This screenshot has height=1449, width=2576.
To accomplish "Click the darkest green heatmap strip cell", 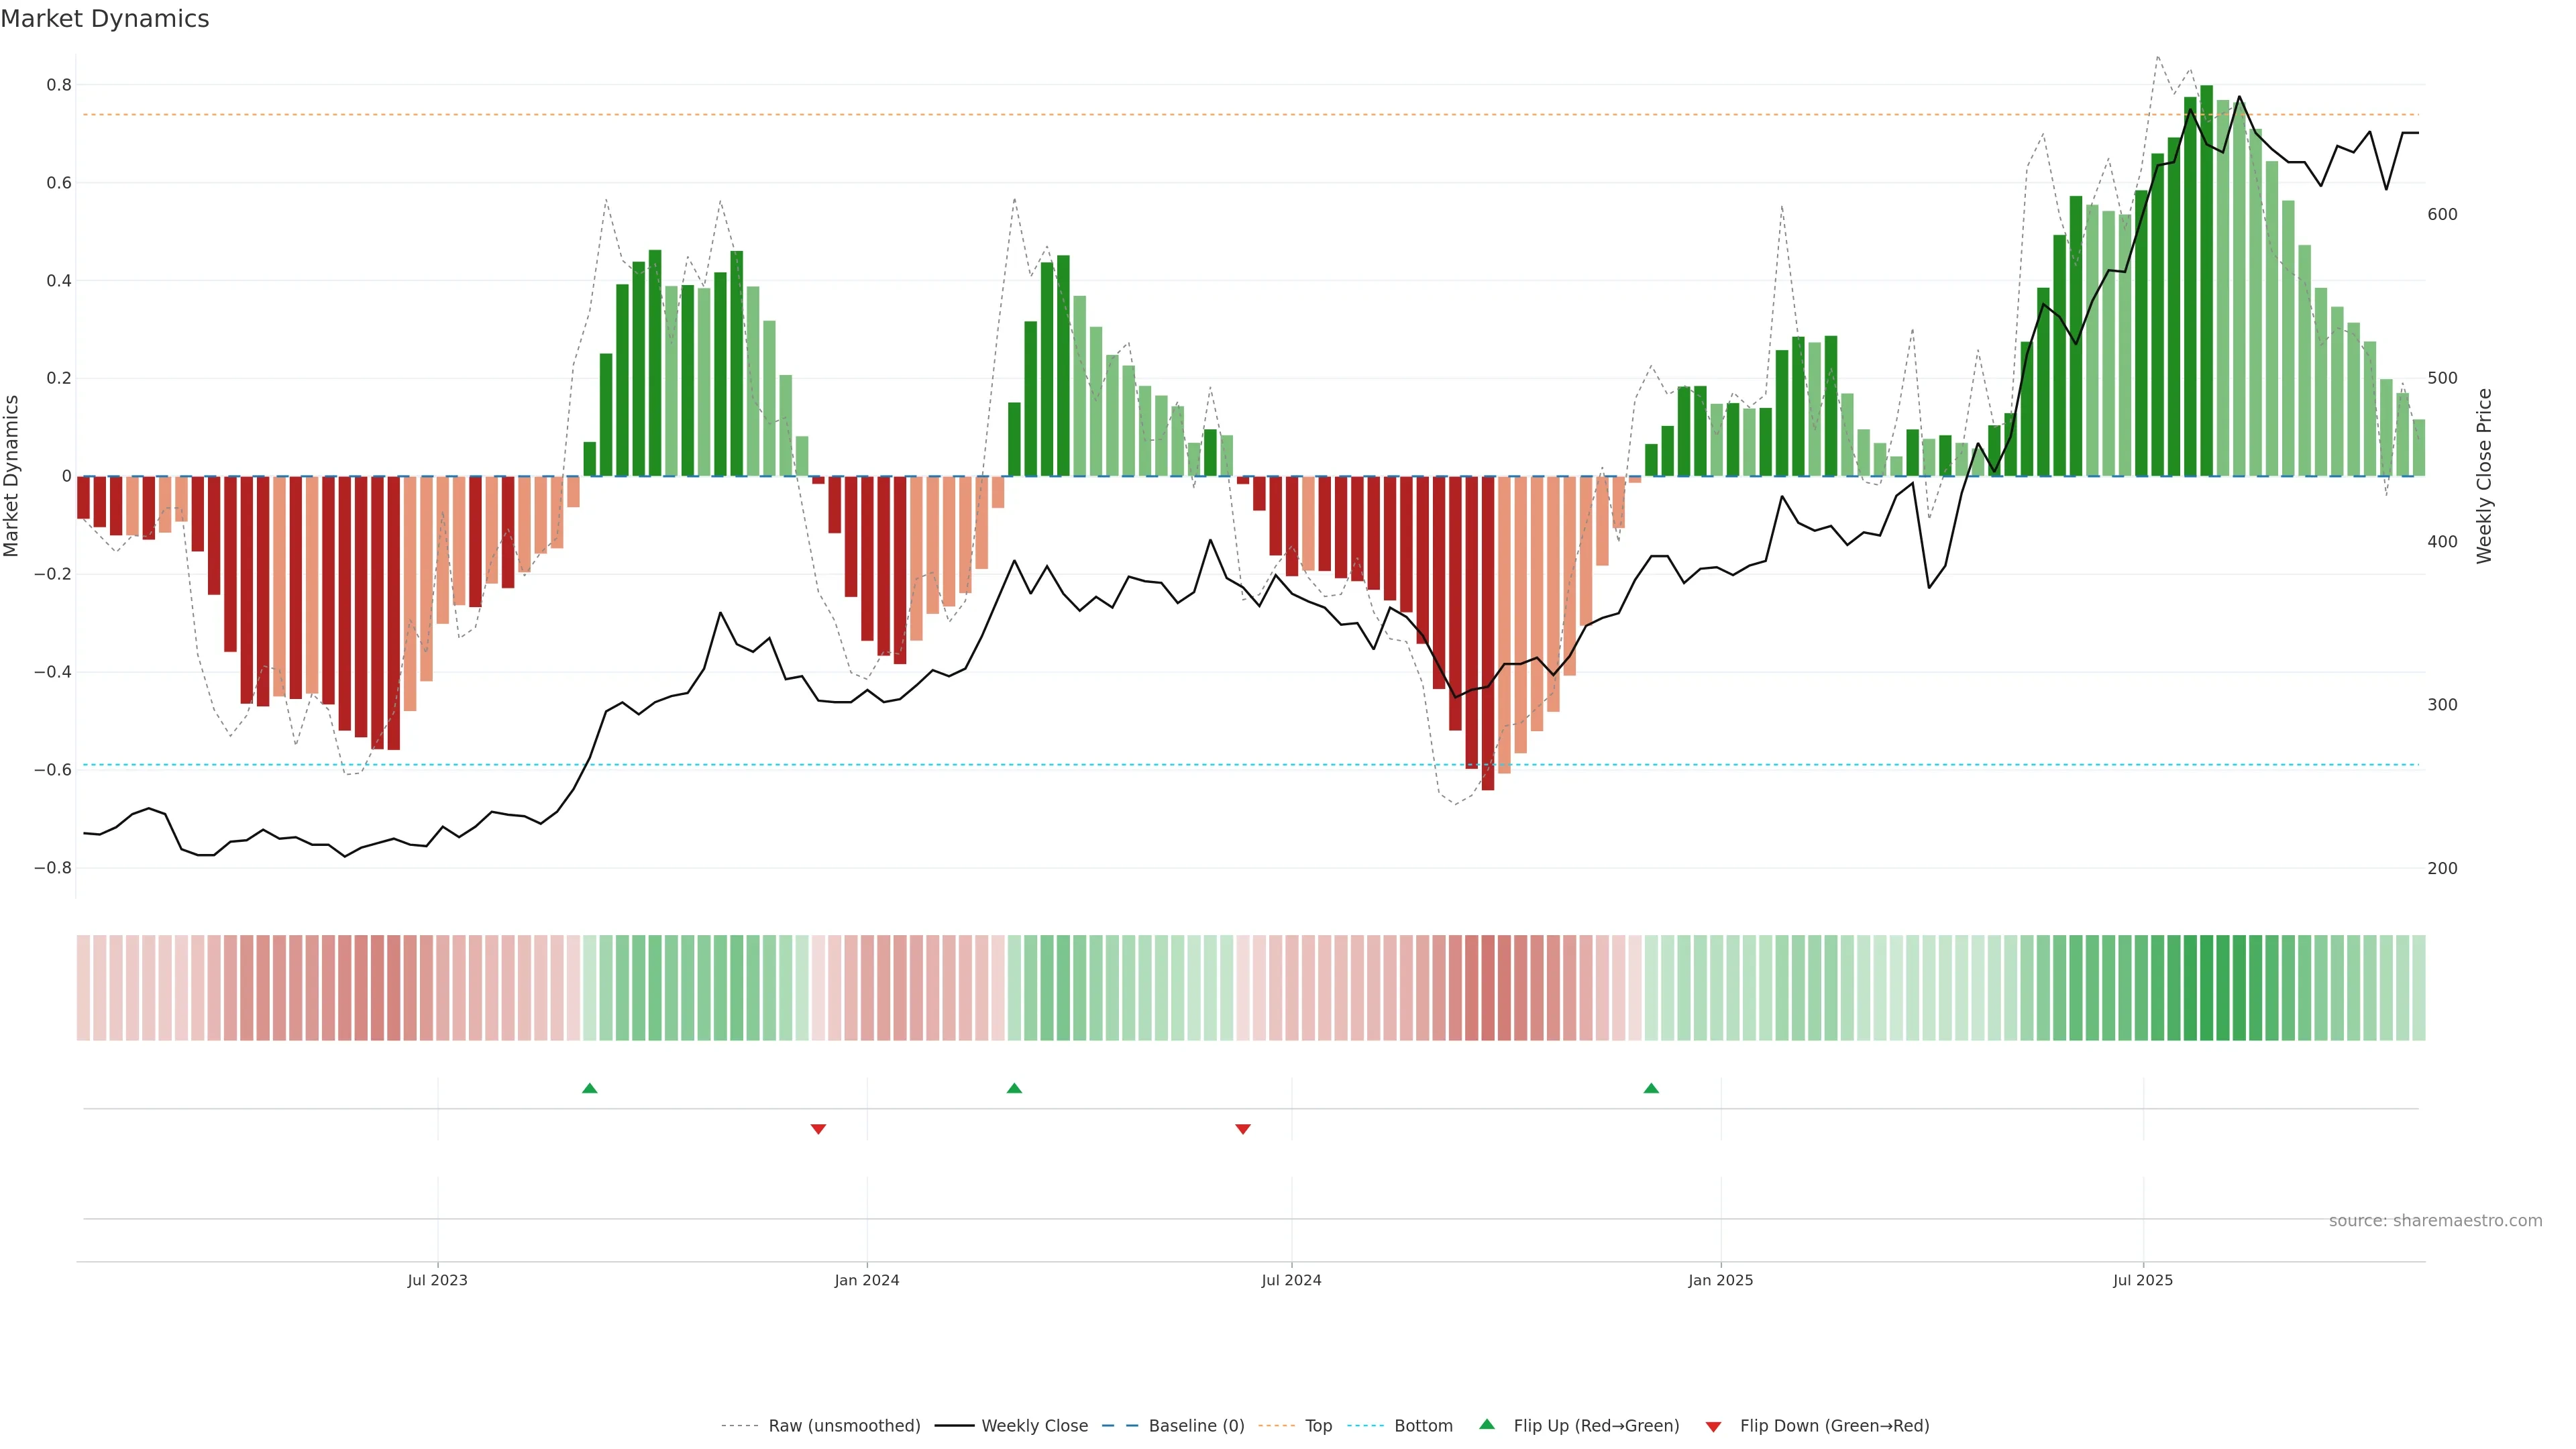I will click(2206, 987).
